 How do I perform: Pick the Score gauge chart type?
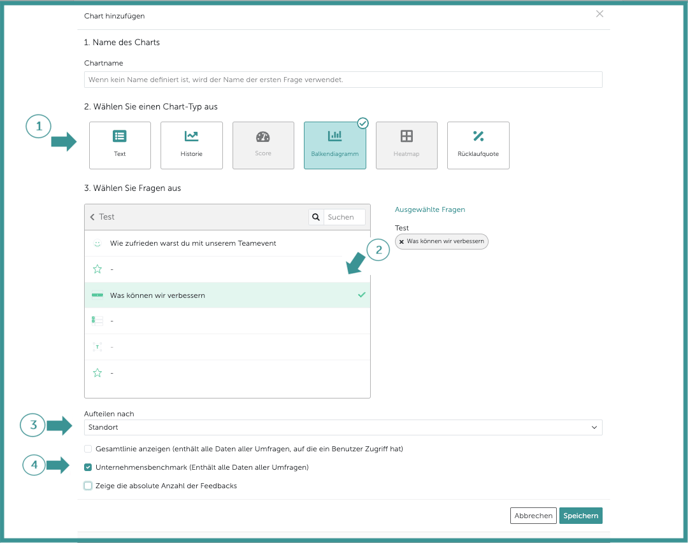point(263,145)
